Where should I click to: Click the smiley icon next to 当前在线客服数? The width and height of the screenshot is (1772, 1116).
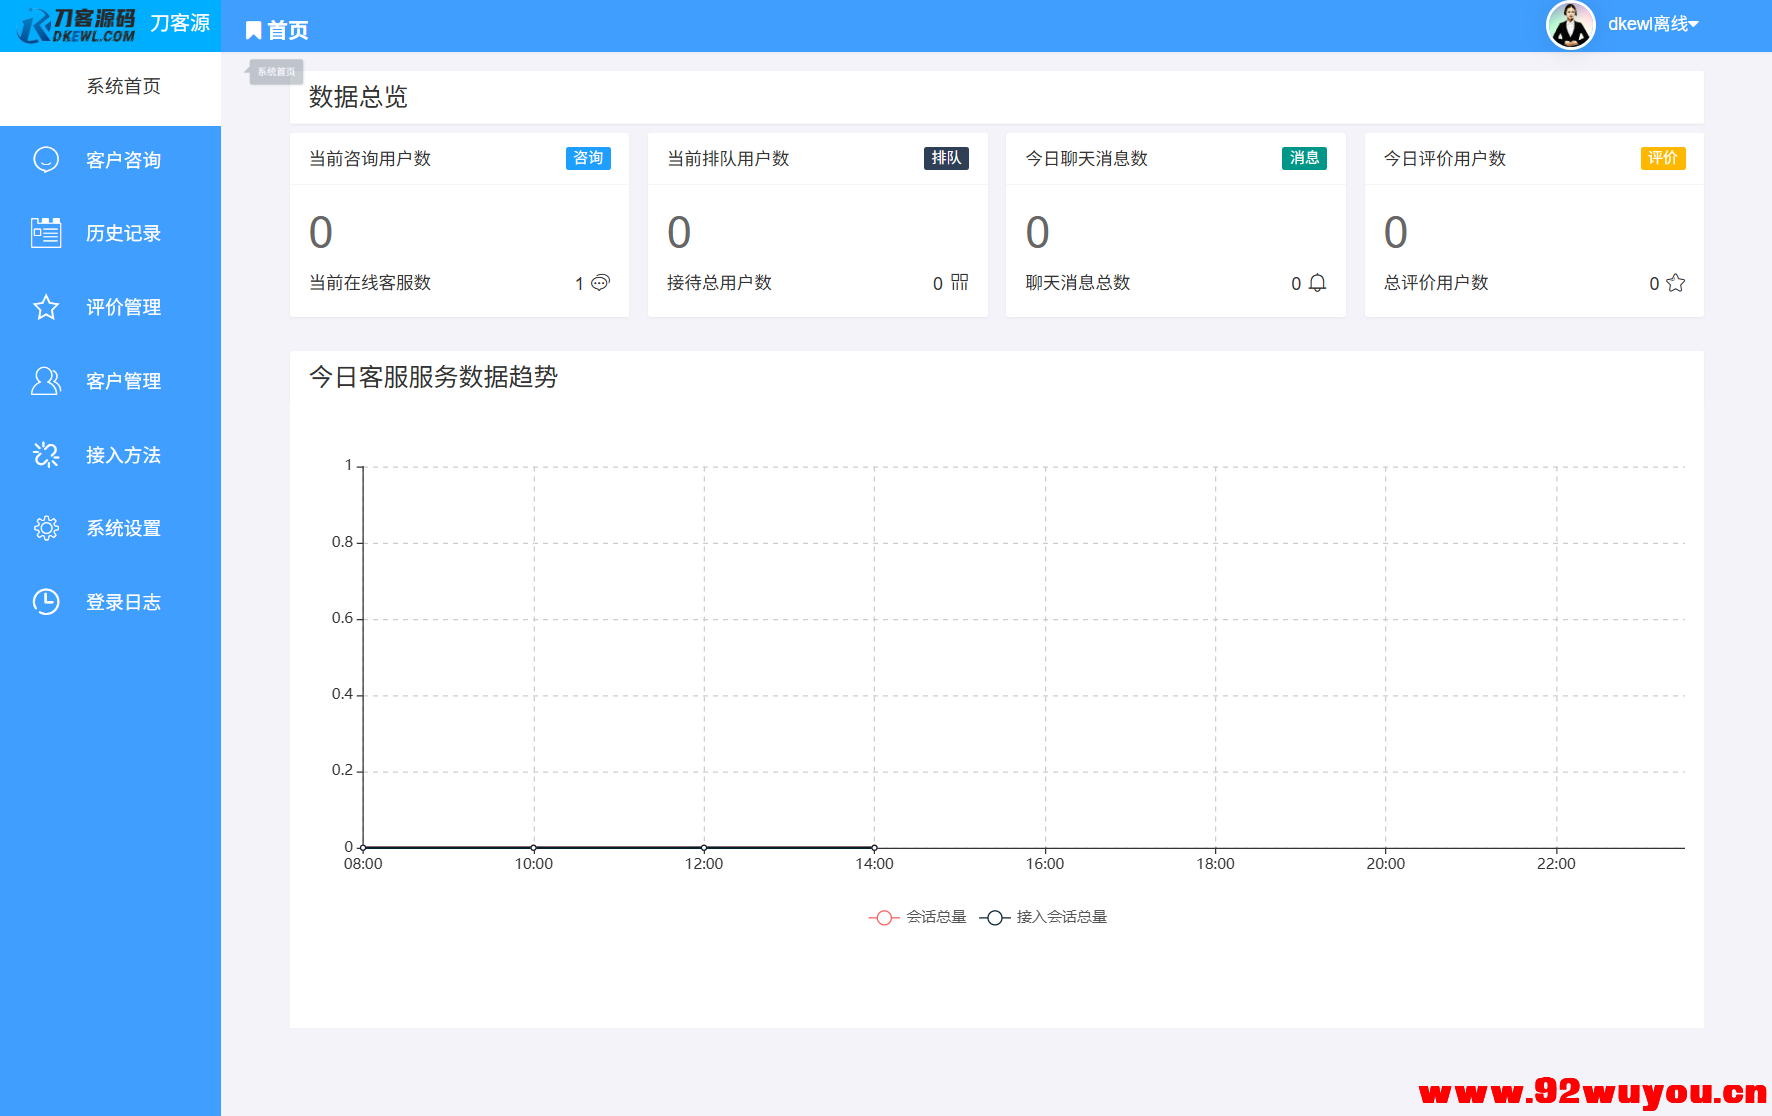click(x=598, y=282)
